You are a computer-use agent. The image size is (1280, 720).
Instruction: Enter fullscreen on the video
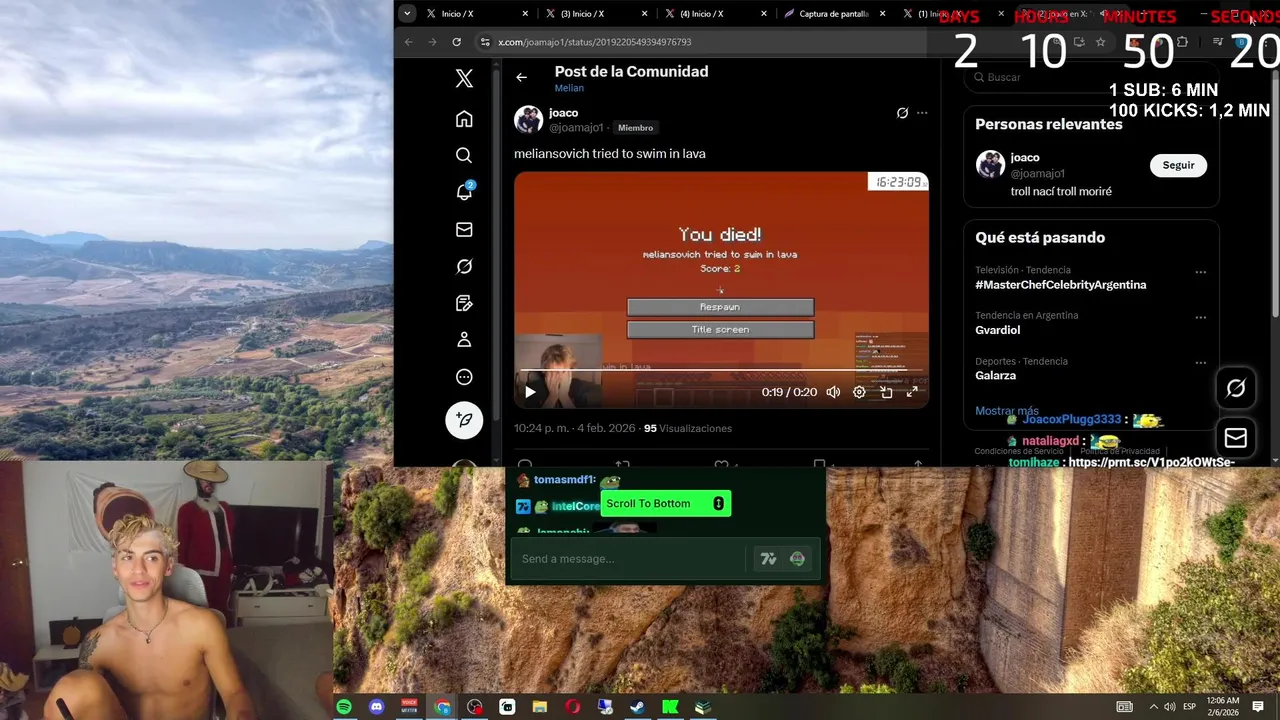coord(912,392)
